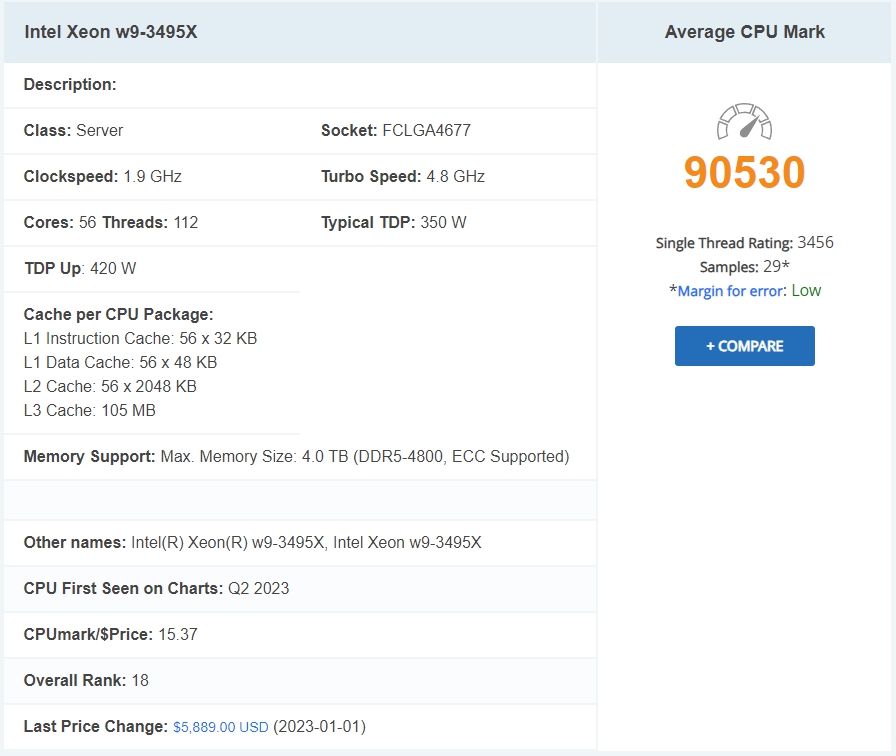The width and height of the screenshot is (896, 756).
Task: Click L3 Cache: 105 MB line
Action: tap(90, 410)
